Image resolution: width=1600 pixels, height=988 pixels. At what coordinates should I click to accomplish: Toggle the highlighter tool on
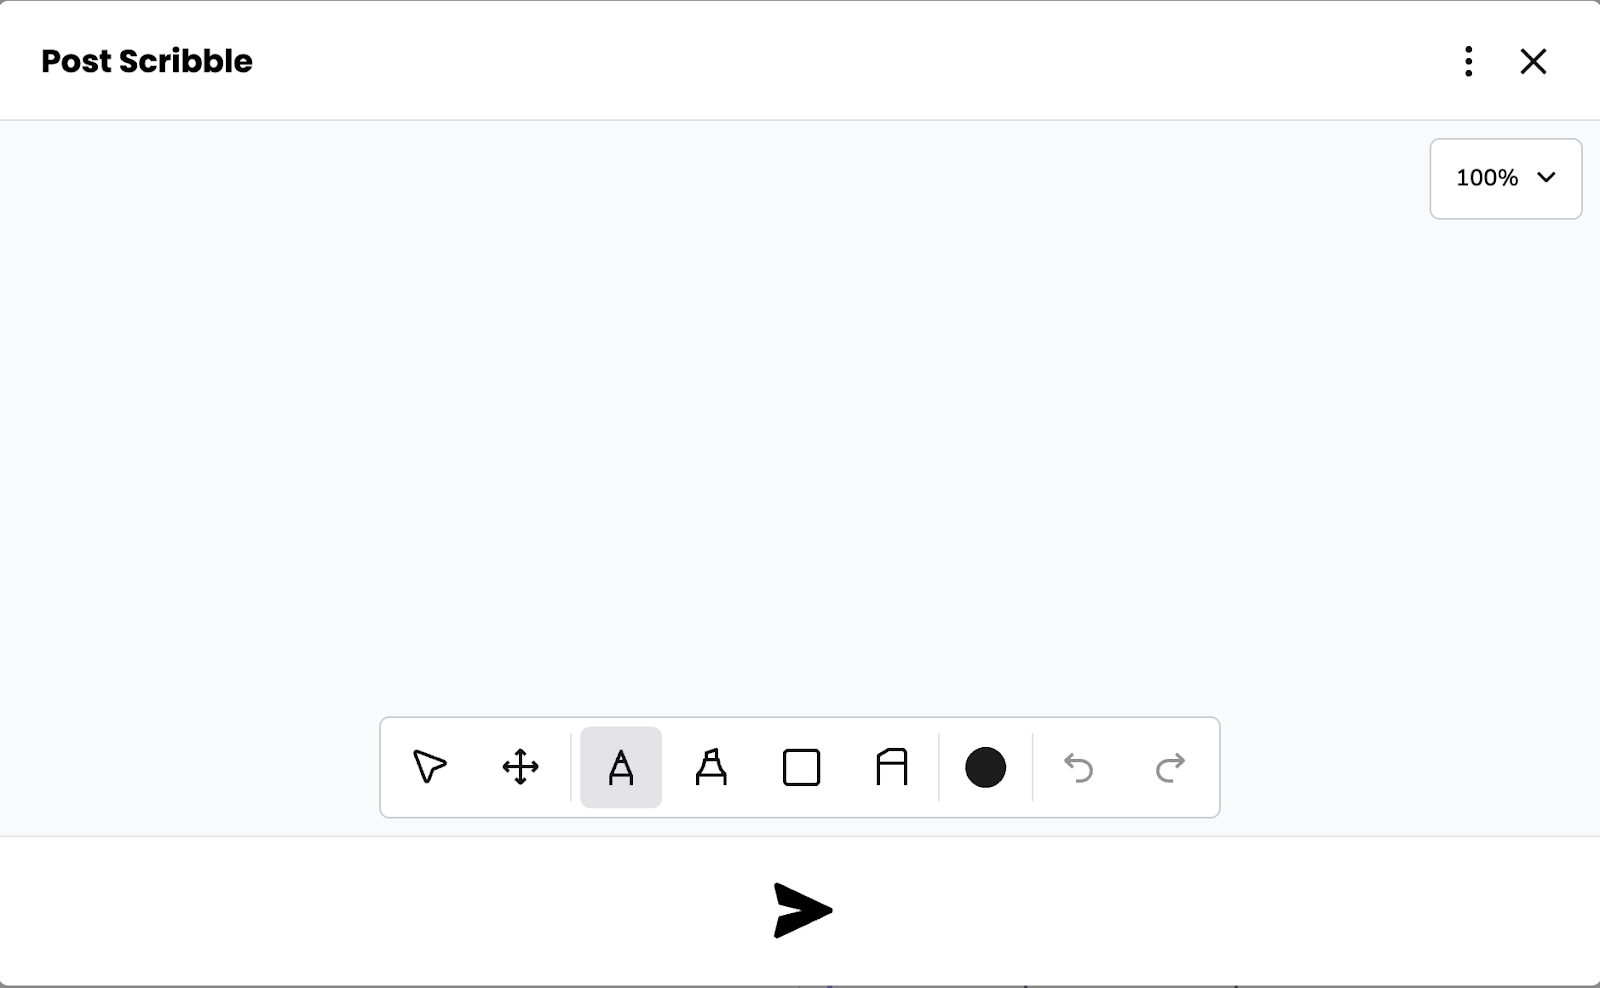pyautogui.click(x=711, y=767)
